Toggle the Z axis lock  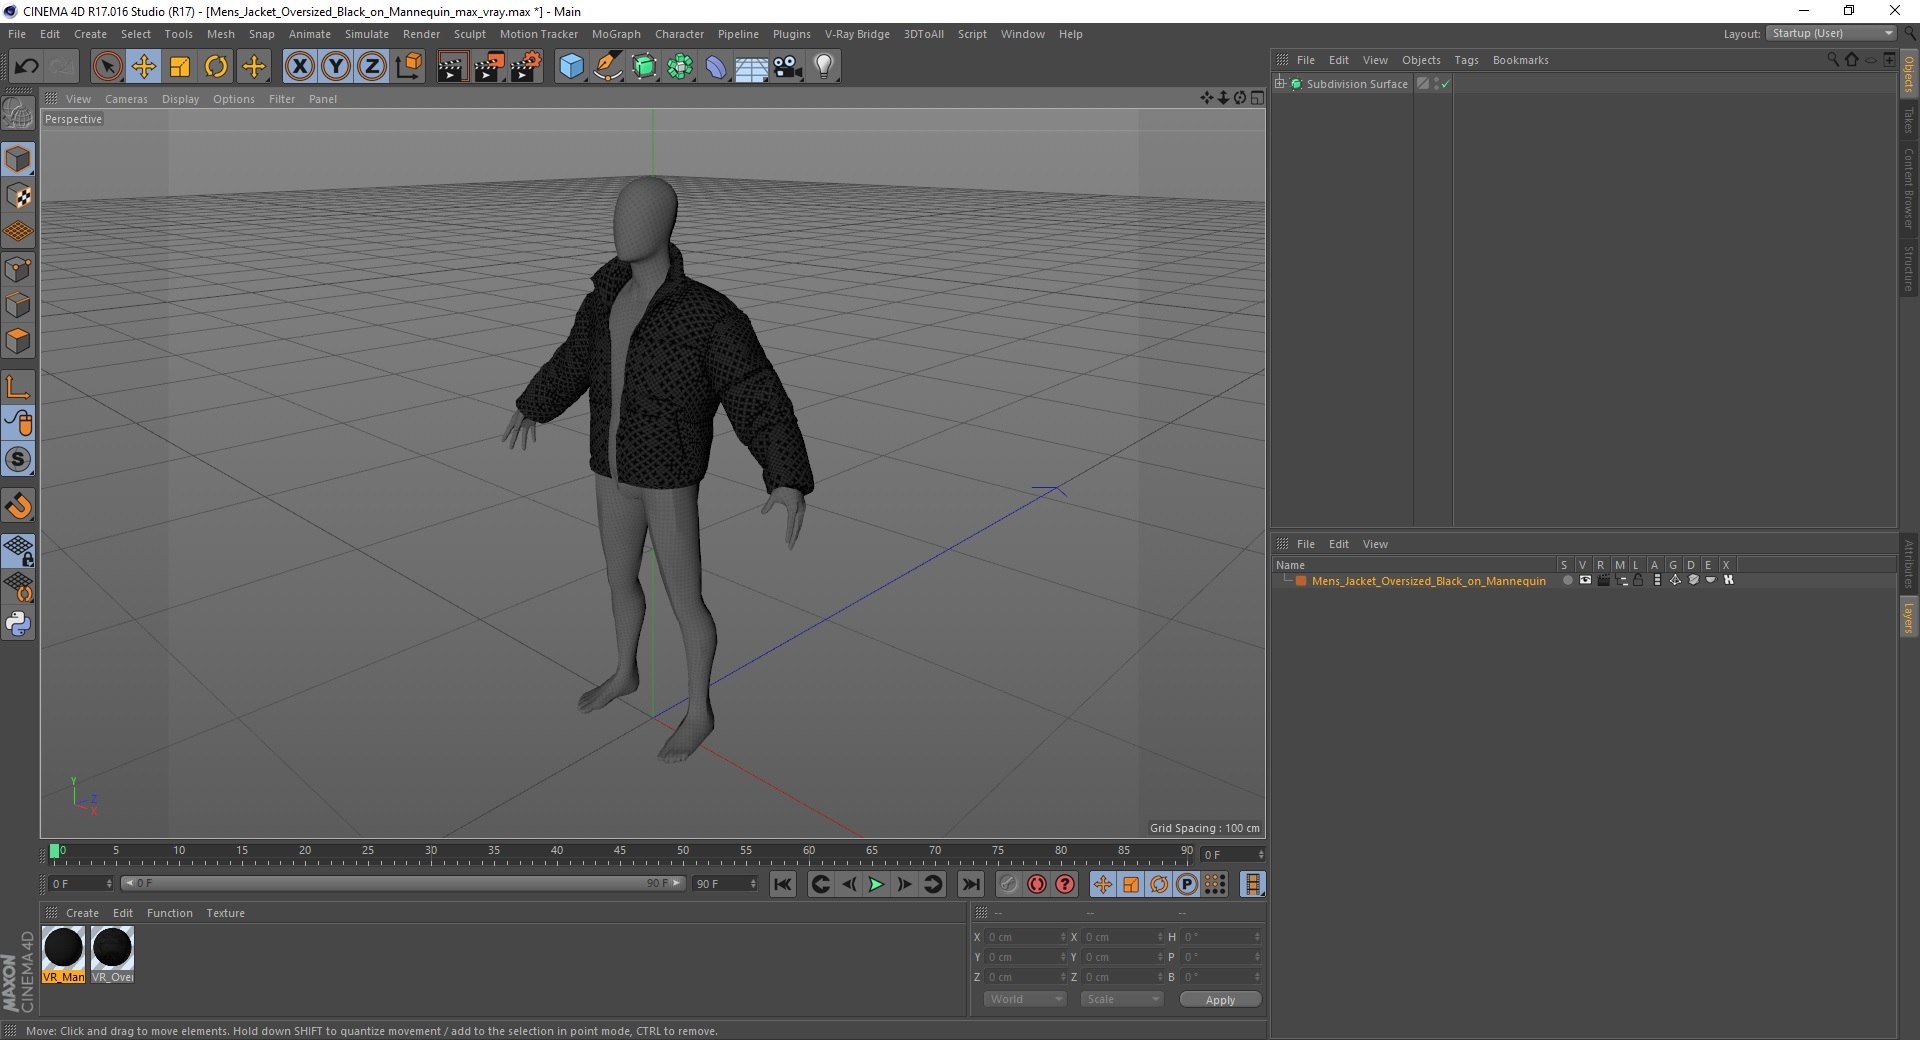click(372, 67)
